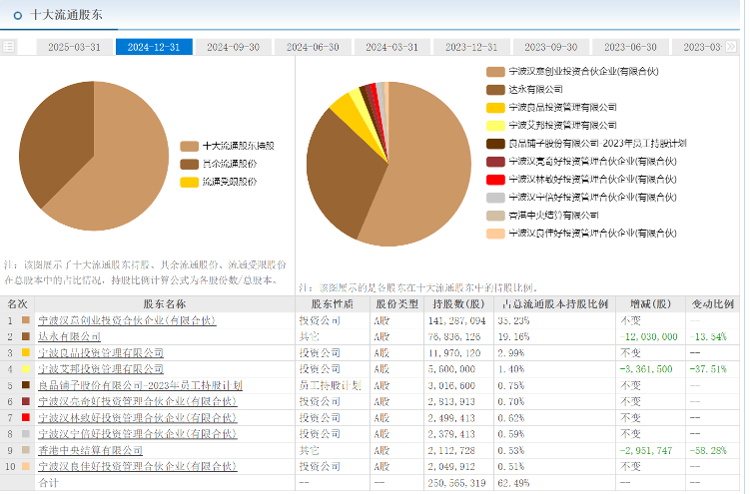Click legend marker for 其余流通股份
This screenshot has height=494, width=750.
tap(189, 164)
